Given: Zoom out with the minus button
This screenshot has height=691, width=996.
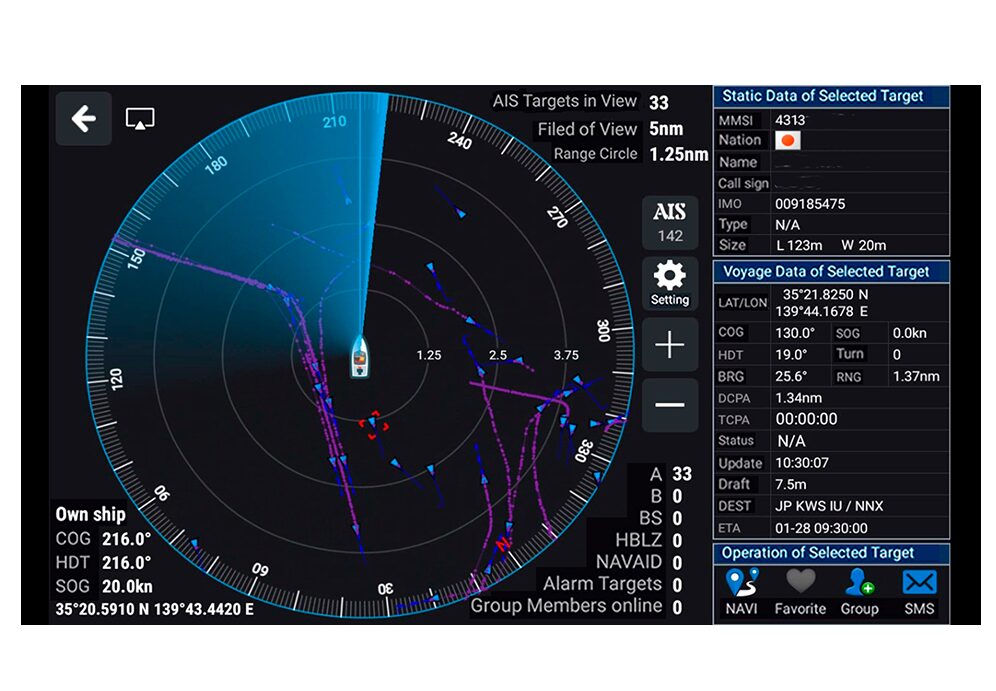Looking at the screenshot, I should [669, 405].
